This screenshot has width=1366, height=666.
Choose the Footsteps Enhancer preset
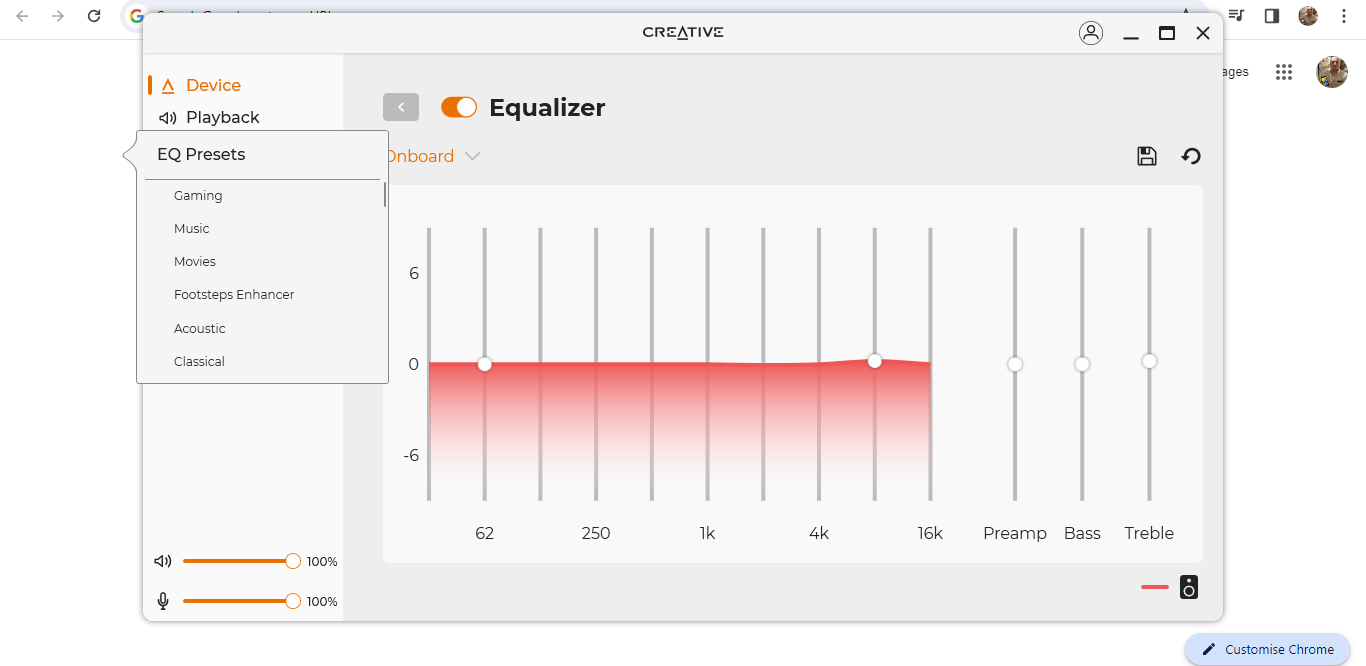click(234, 295)
